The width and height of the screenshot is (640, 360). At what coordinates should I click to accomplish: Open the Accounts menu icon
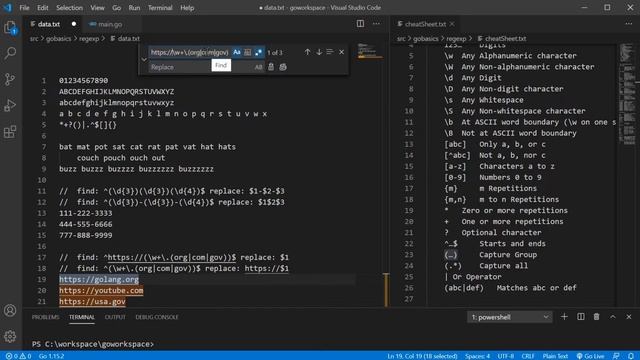click(x=10, y=311)
